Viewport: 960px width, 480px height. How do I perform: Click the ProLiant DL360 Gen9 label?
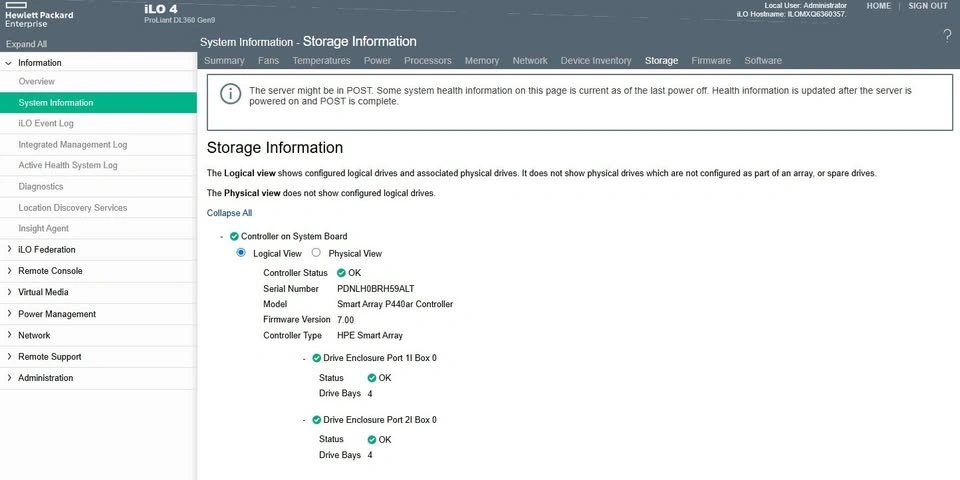(179, 20)
